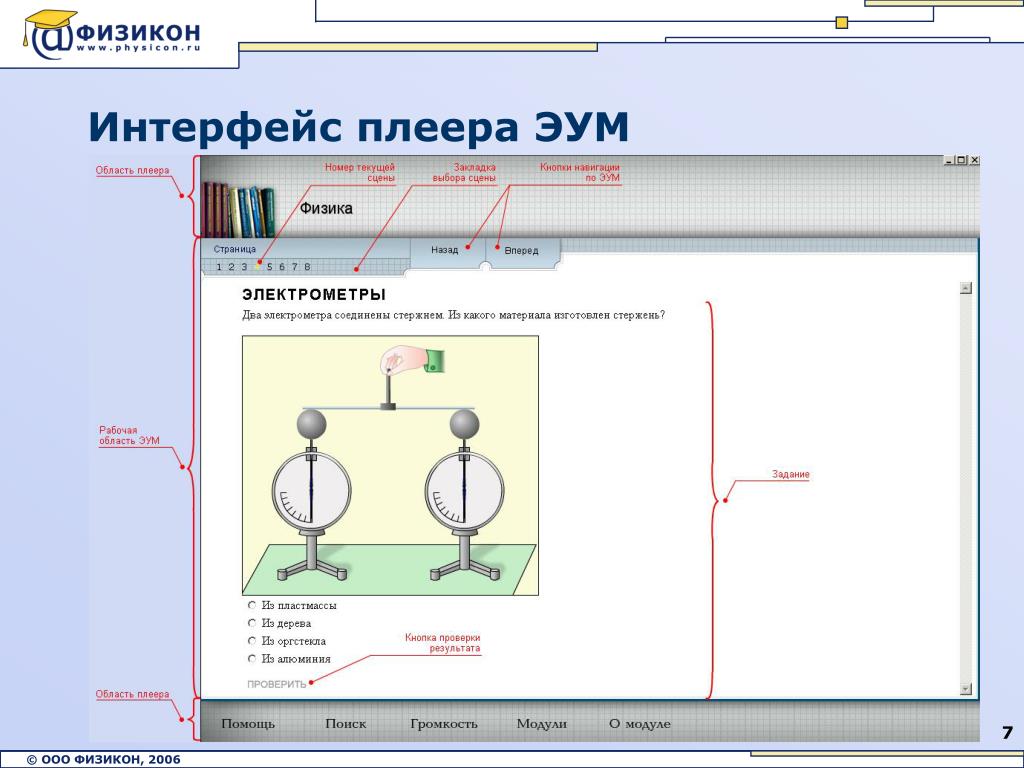This screenshot has width=1024, height=768.
Task: Click the Физика subject title
Action: [x=326, y=208]
